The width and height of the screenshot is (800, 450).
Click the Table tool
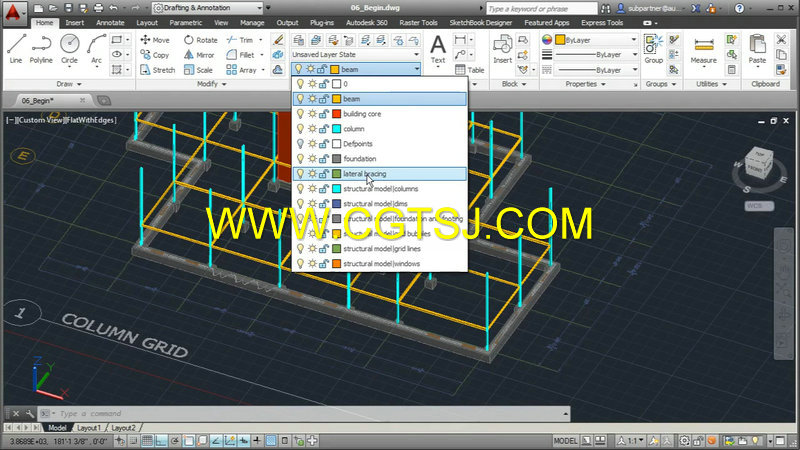pyautogui.click(x=469, y=70)
